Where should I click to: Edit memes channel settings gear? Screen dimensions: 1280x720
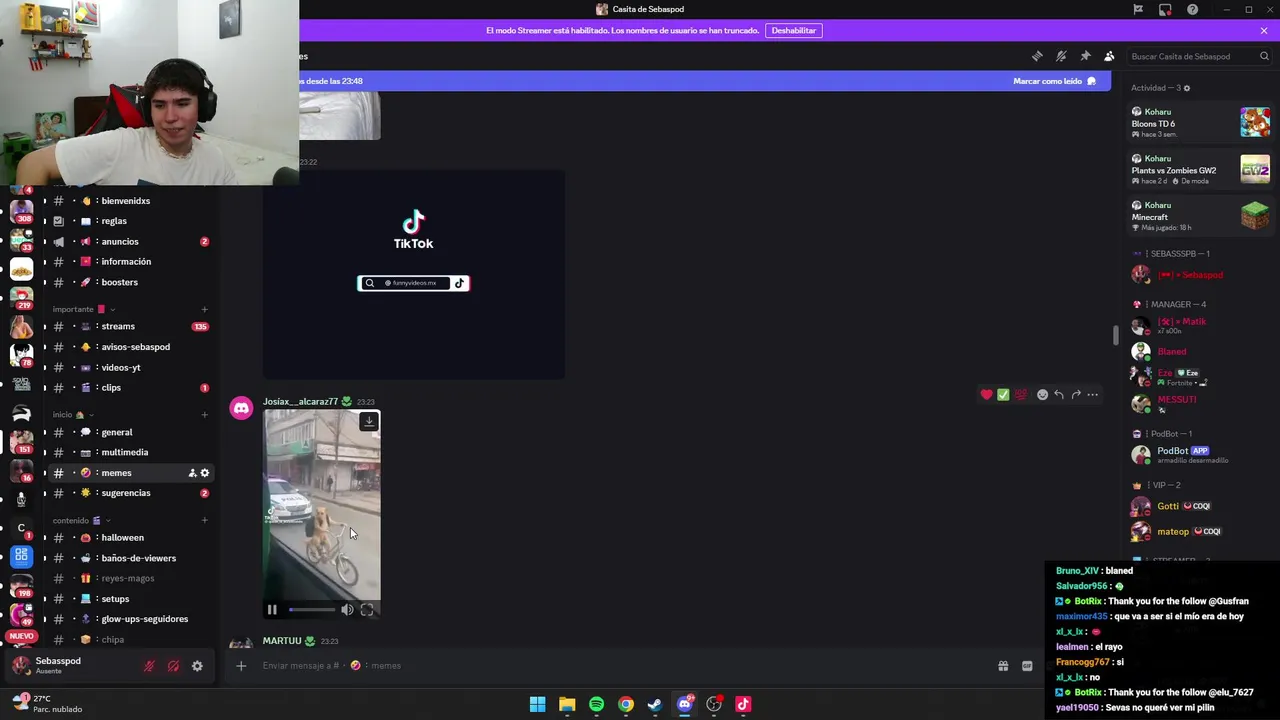[x=205, y=473]
